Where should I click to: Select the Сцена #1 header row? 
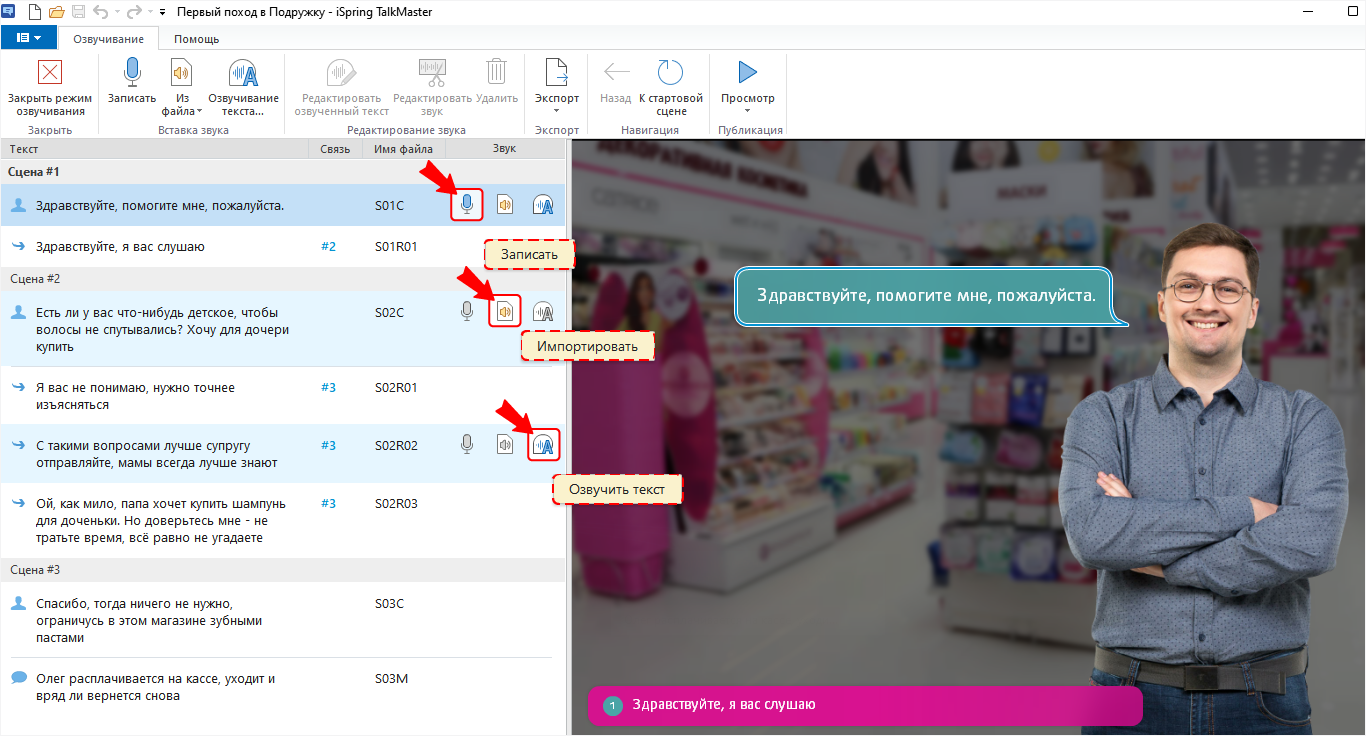(x=282, y=172)
